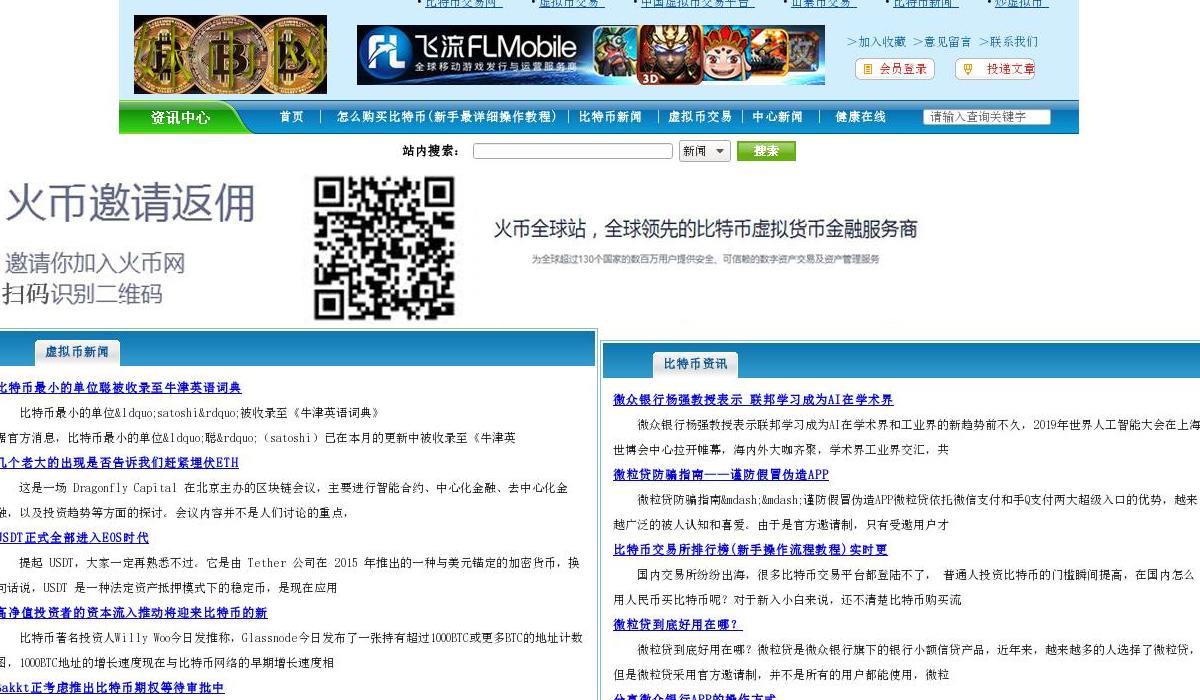Click the 火币全球站 slogan text
The image size is (1200, 700).
pyautogui.click(x=705, y=229)
